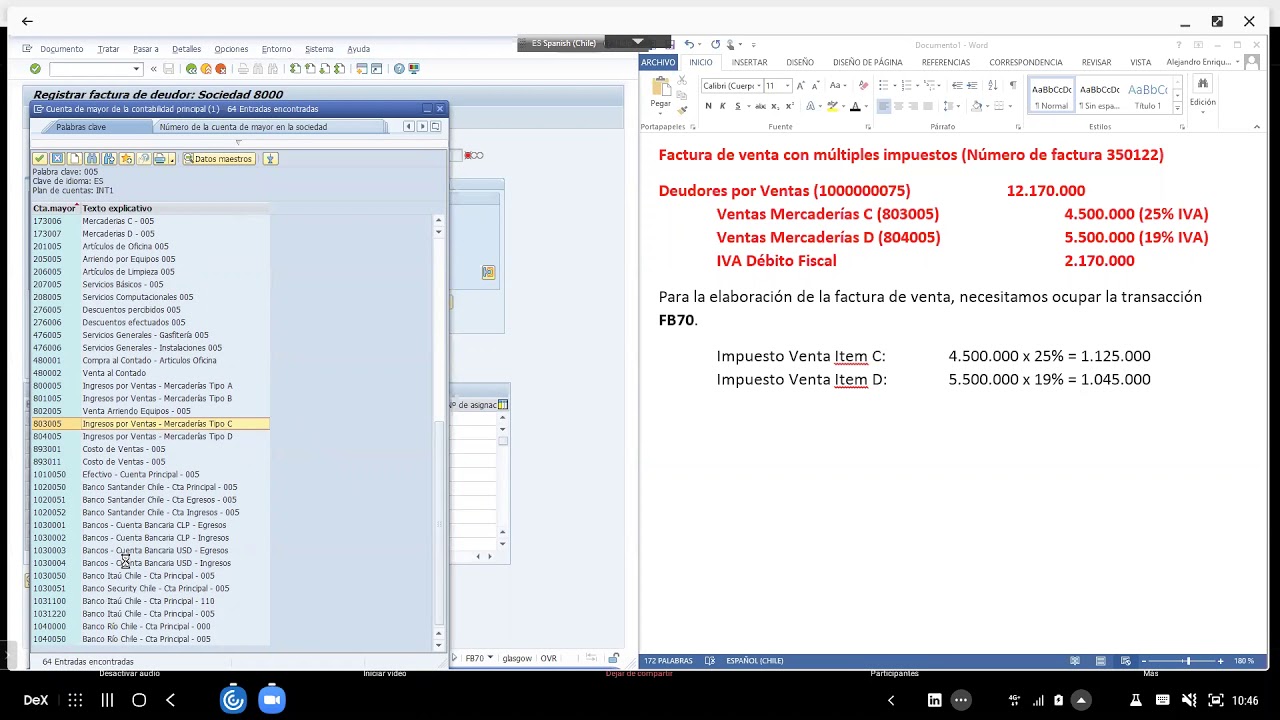Click the text highlight color icon in Word

[833, 106]
